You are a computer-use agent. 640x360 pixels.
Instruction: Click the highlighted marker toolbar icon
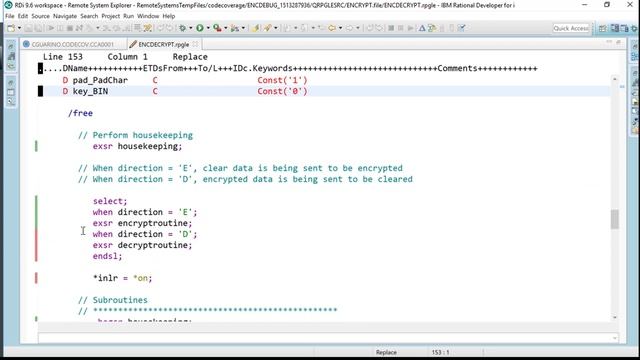tap(147, 28)
